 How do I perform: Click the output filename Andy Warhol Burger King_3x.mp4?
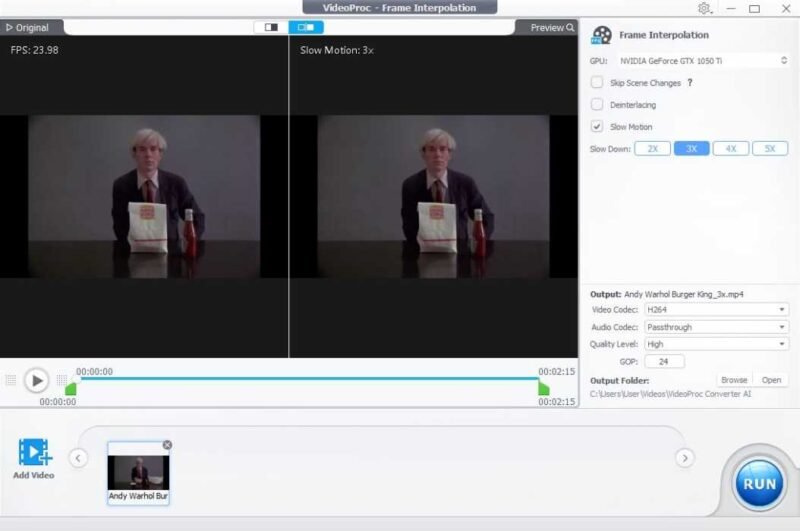[684, 294]
